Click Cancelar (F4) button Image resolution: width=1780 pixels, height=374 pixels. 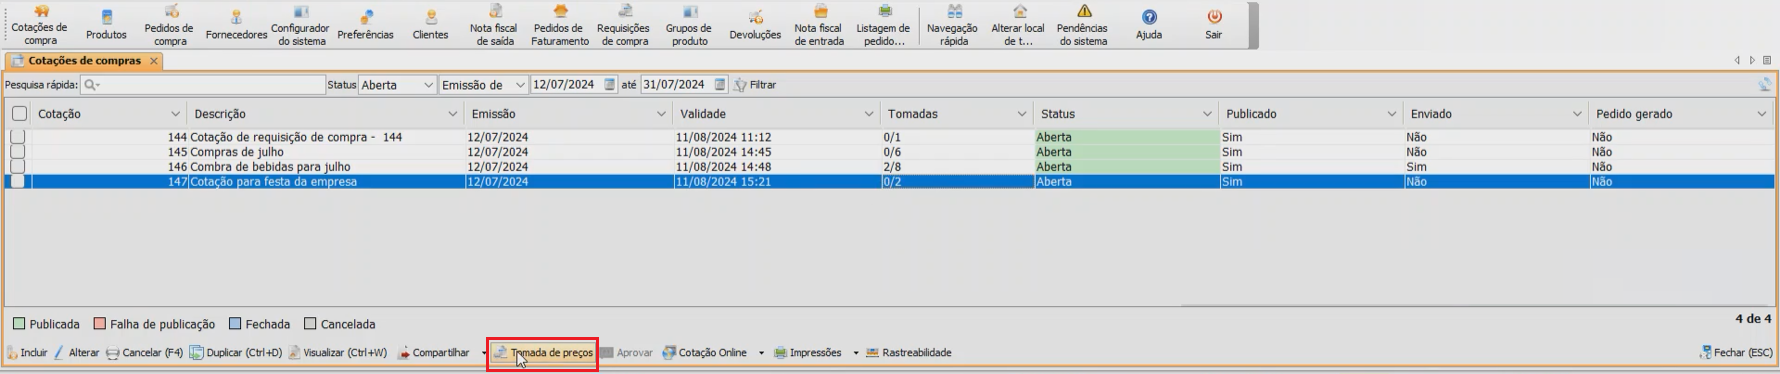145,353
